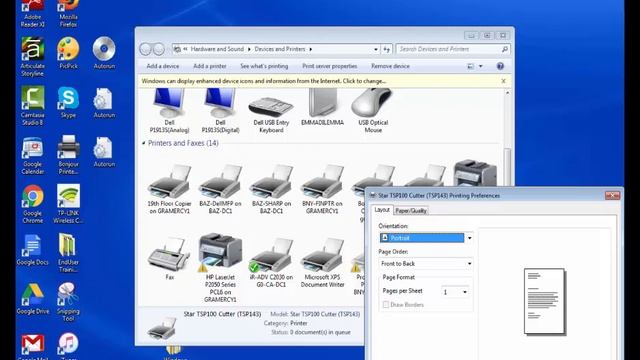The image size is (640, 360).
Task: Refresh the Devices and Printers address bar
Action: pyautogui.click(x=387, y=49)
